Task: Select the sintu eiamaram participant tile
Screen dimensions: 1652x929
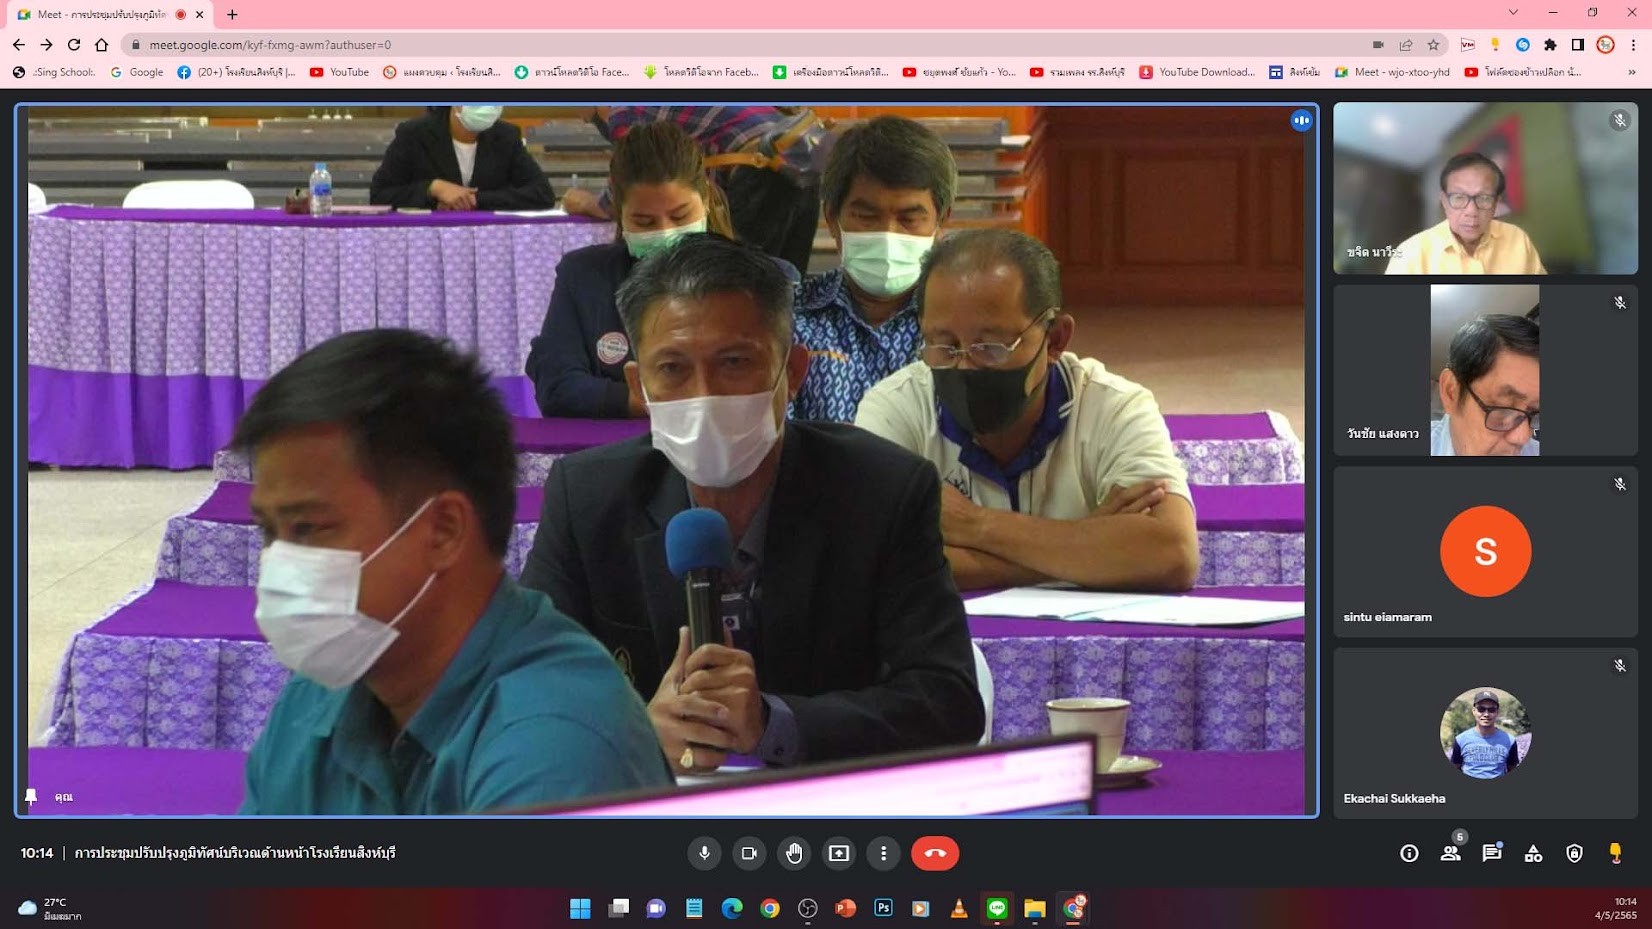Action: pos(1485,552)
